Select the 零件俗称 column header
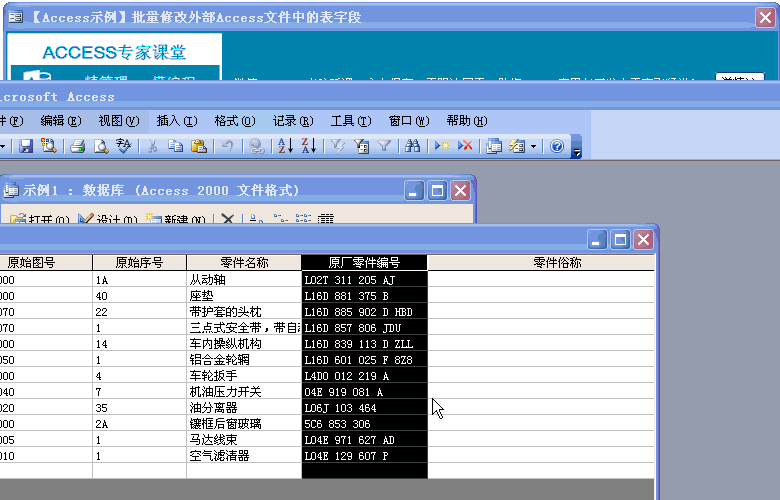 click(541, 263)
